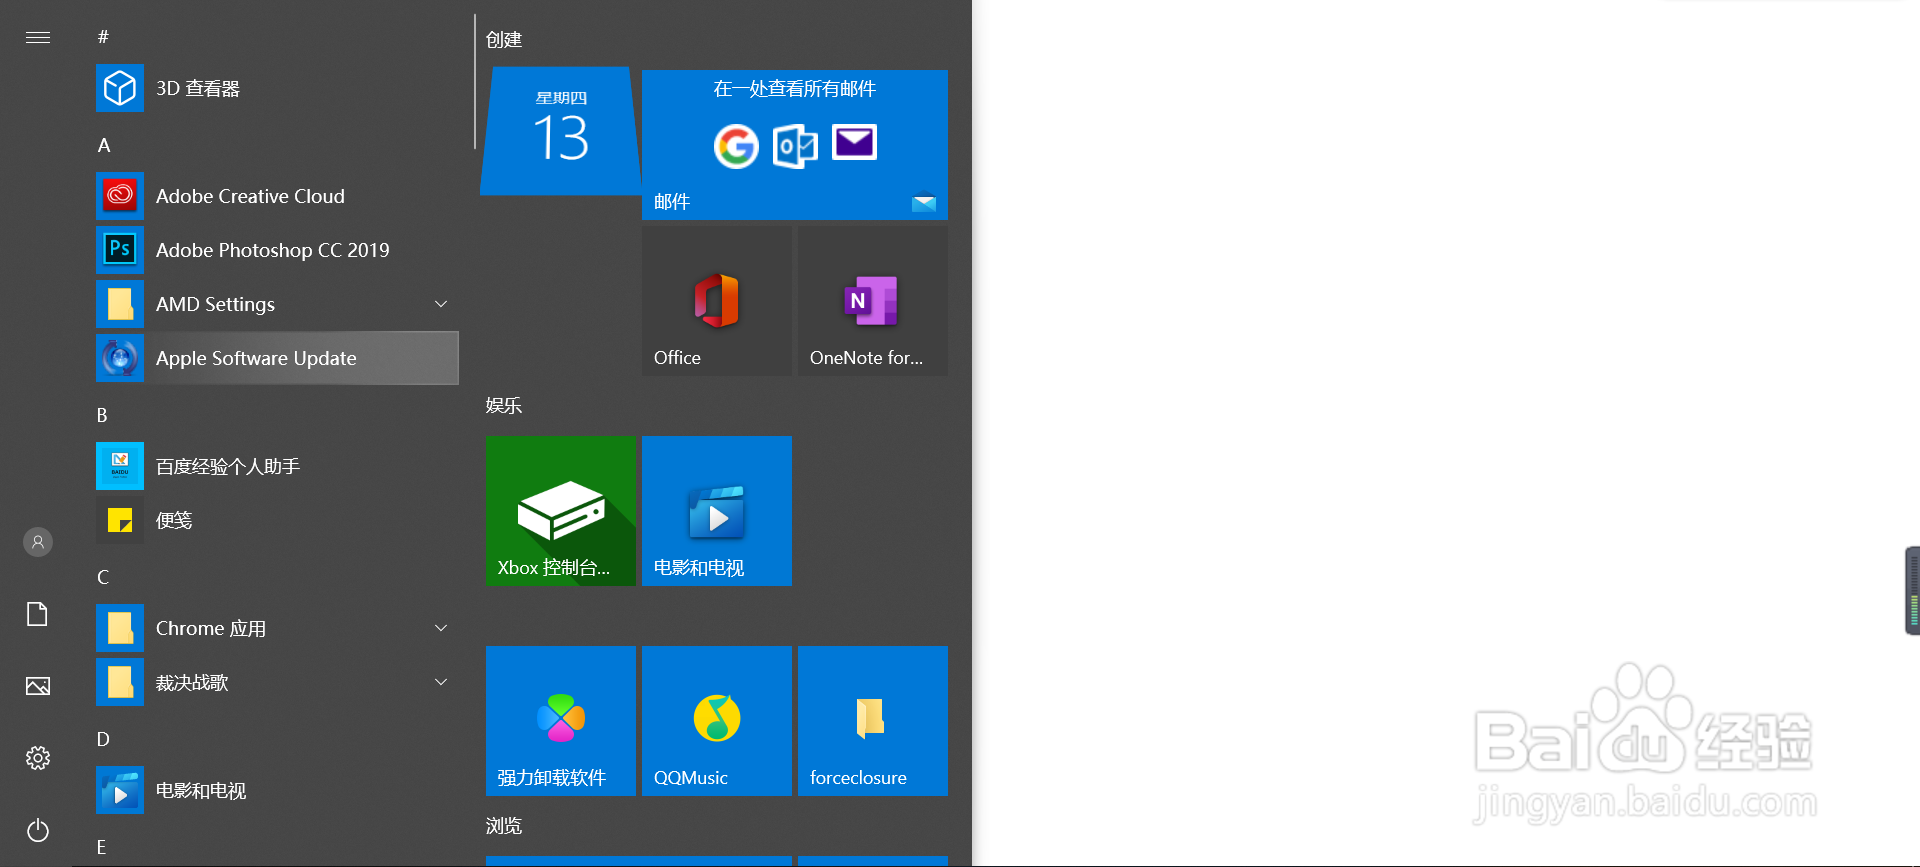The width and height of the screenshot is (1920, 867).
Task: Open the forceclosure folder tile
Action: pyautogui.click(x=873, y=721)
